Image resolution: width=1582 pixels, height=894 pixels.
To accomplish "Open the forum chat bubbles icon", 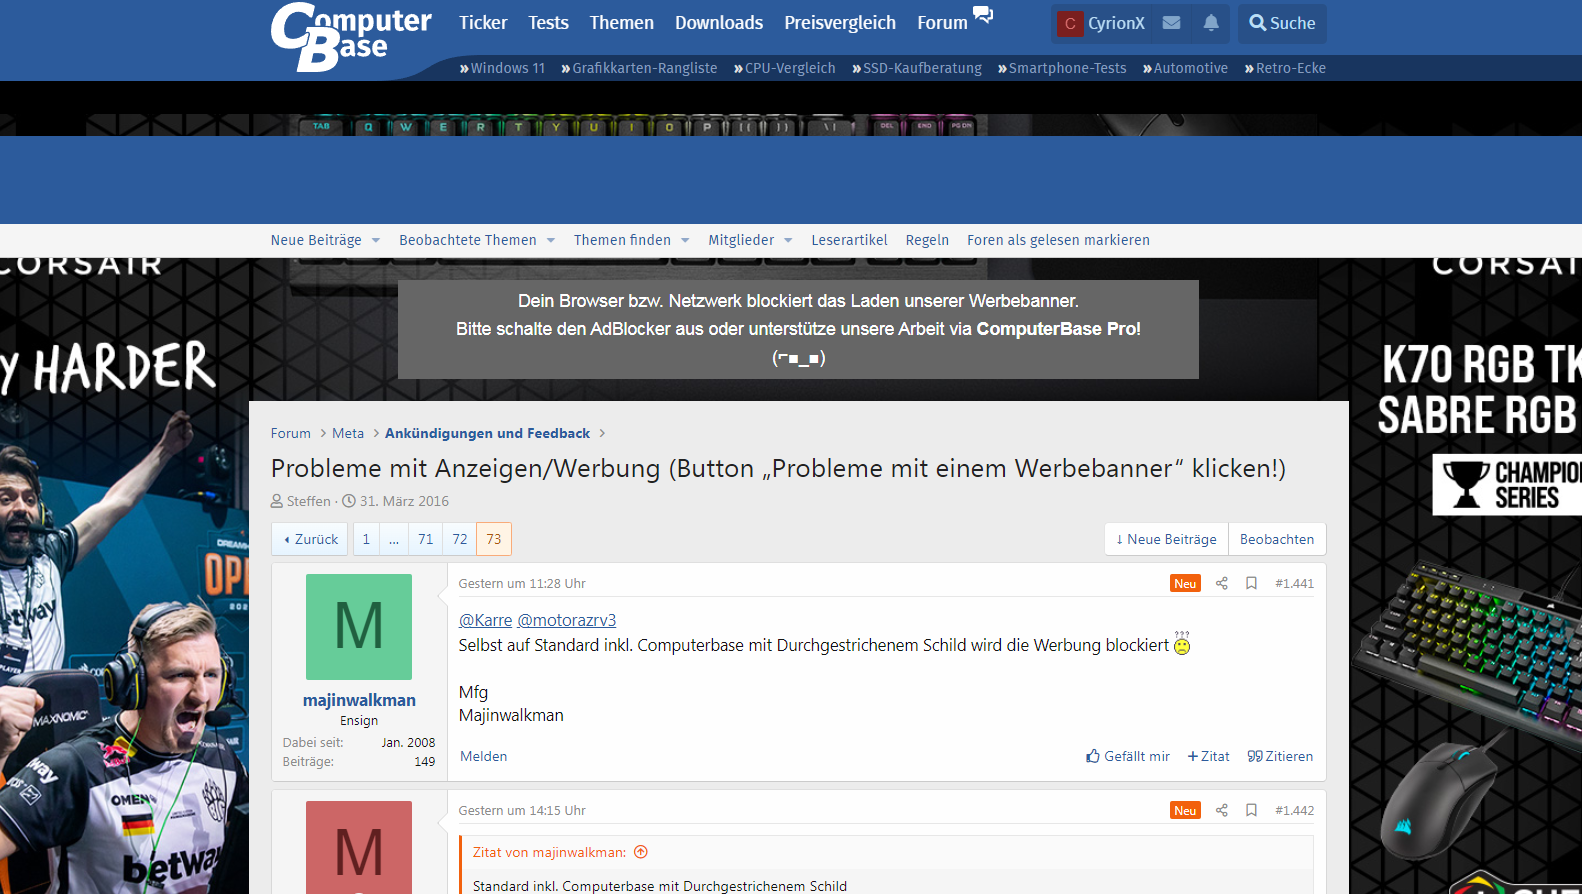I will coord(983,14).
